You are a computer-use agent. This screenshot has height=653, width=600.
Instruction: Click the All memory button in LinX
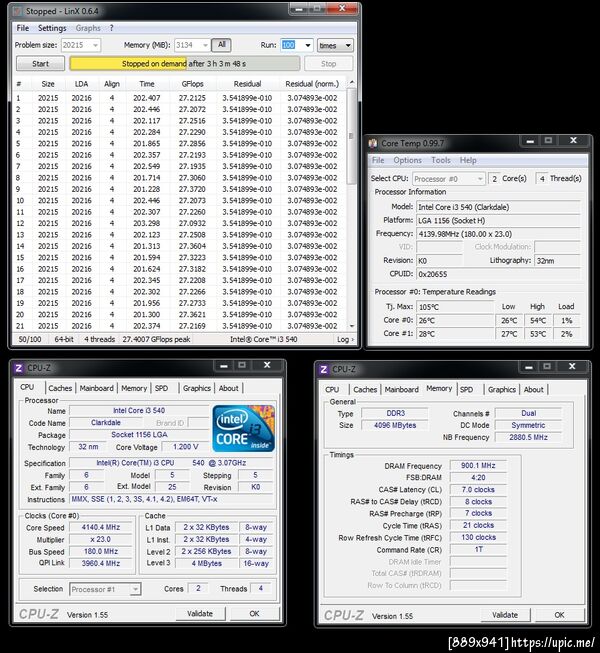click(222, 45)
